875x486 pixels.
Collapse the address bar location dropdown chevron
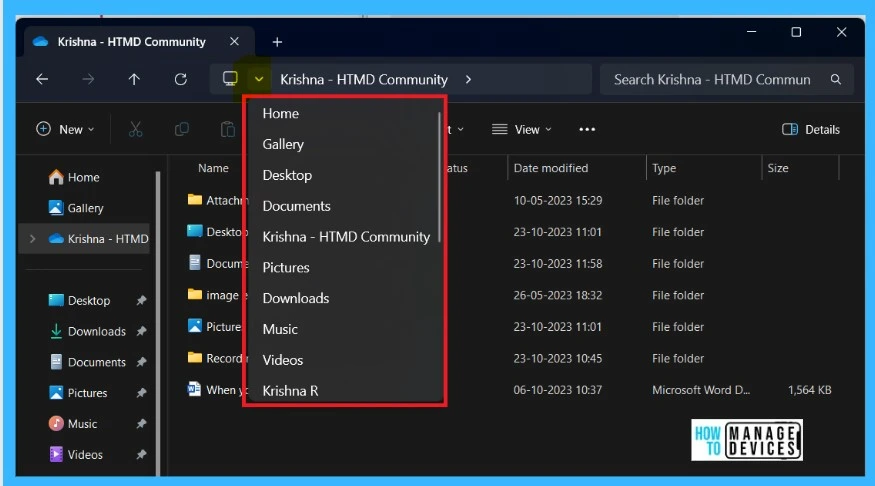pos(259,79)
